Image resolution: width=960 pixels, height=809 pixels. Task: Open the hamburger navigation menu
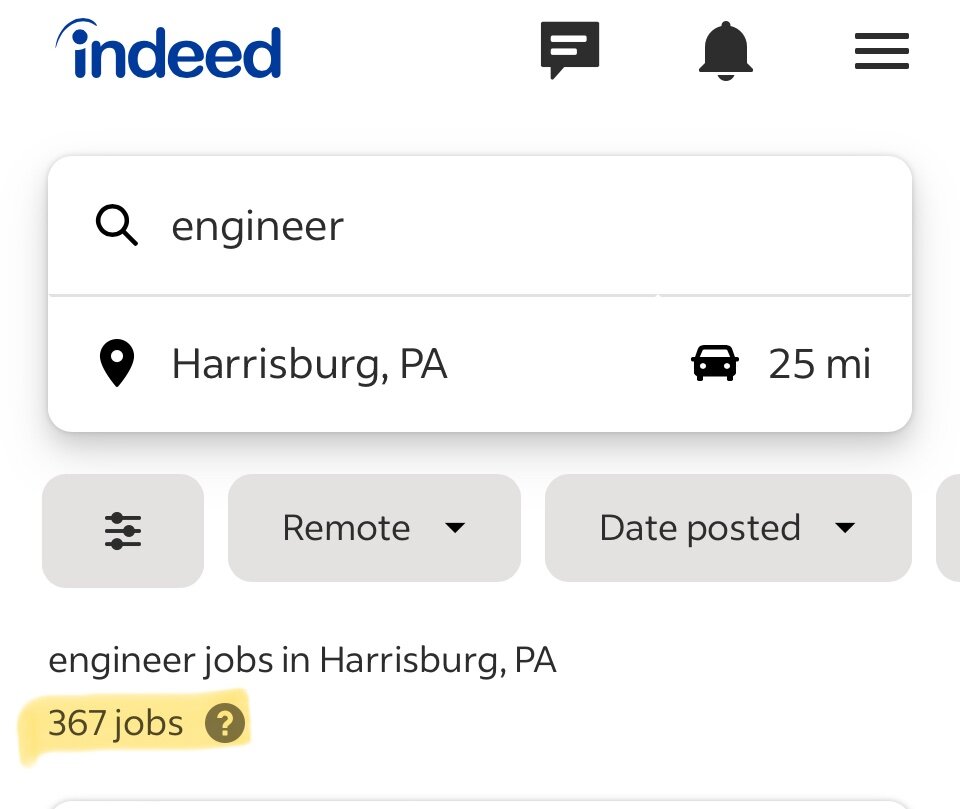tap(881, 51)
